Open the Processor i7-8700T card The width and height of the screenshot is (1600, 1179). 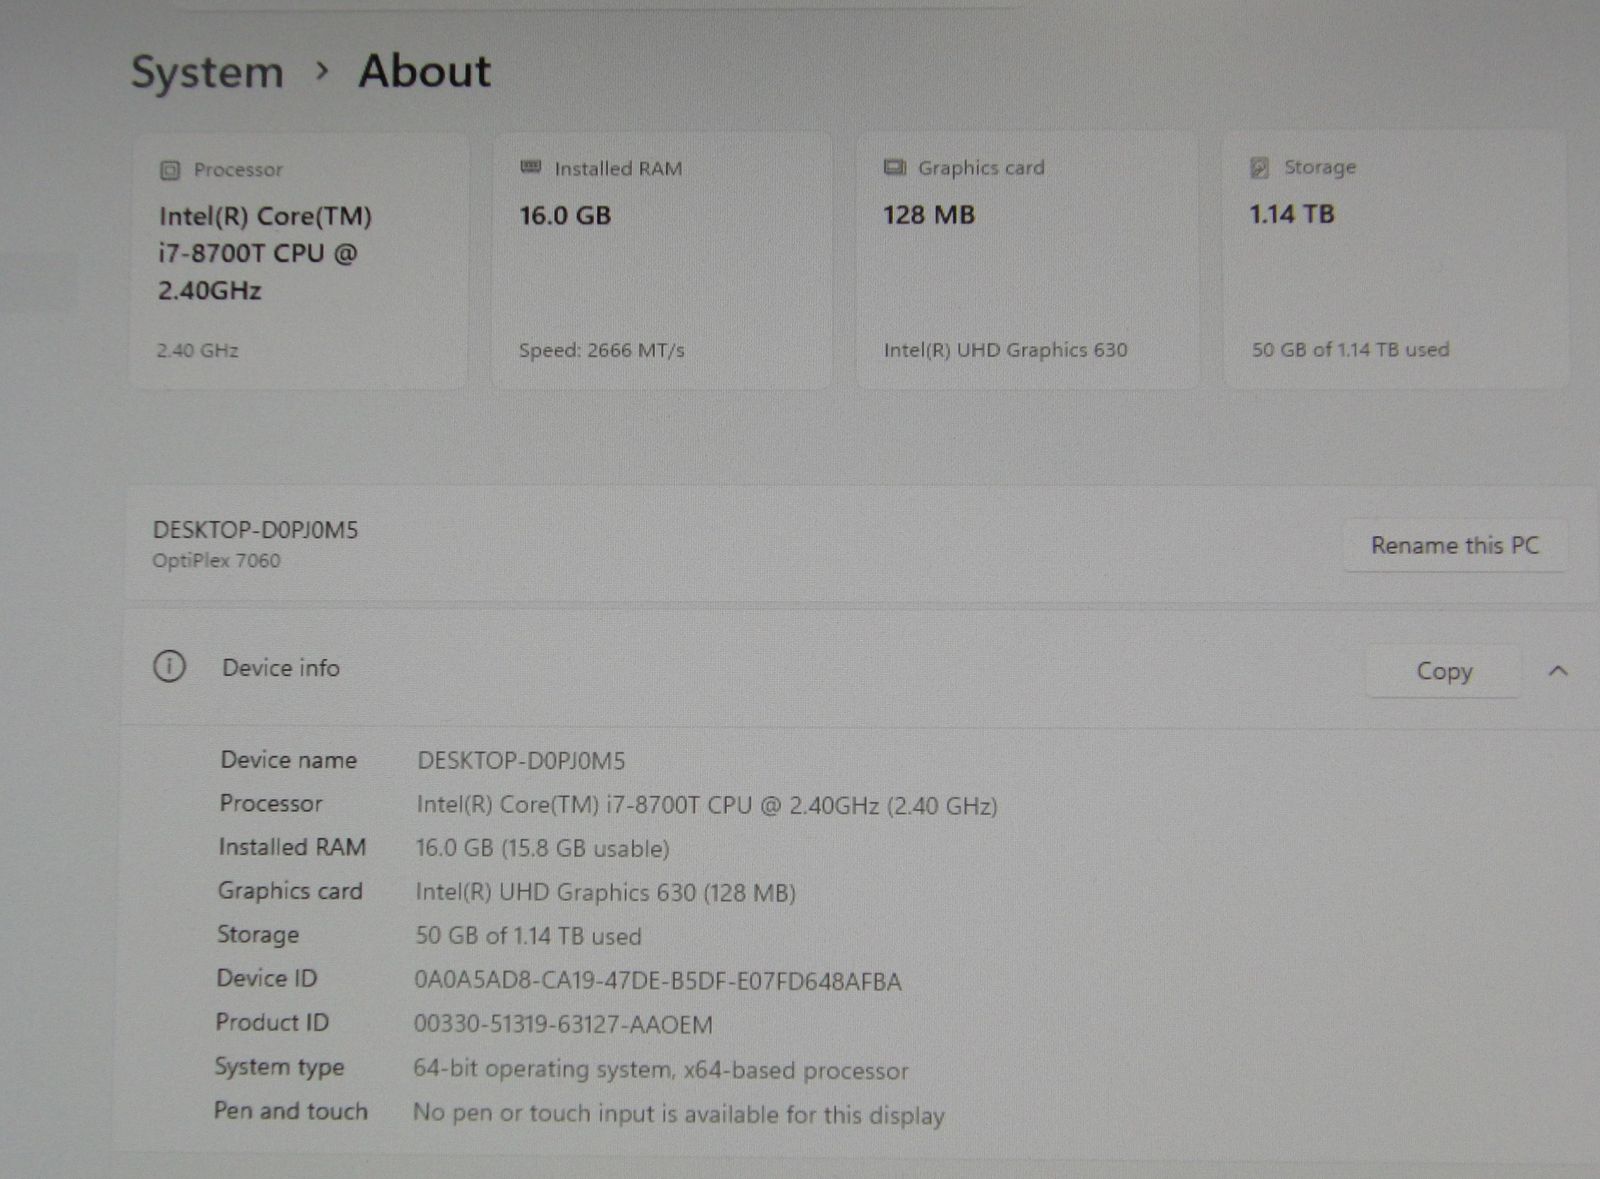tap(298, 261)
